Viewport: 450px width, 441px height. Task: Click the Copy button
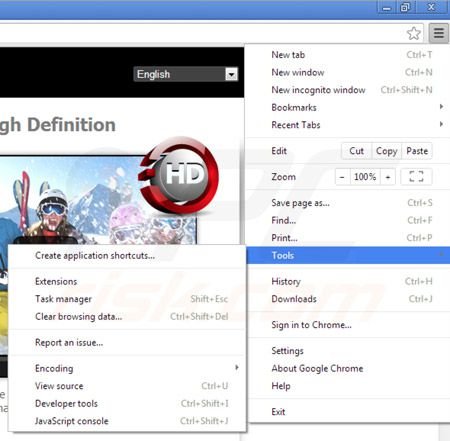tap(387, 151)
